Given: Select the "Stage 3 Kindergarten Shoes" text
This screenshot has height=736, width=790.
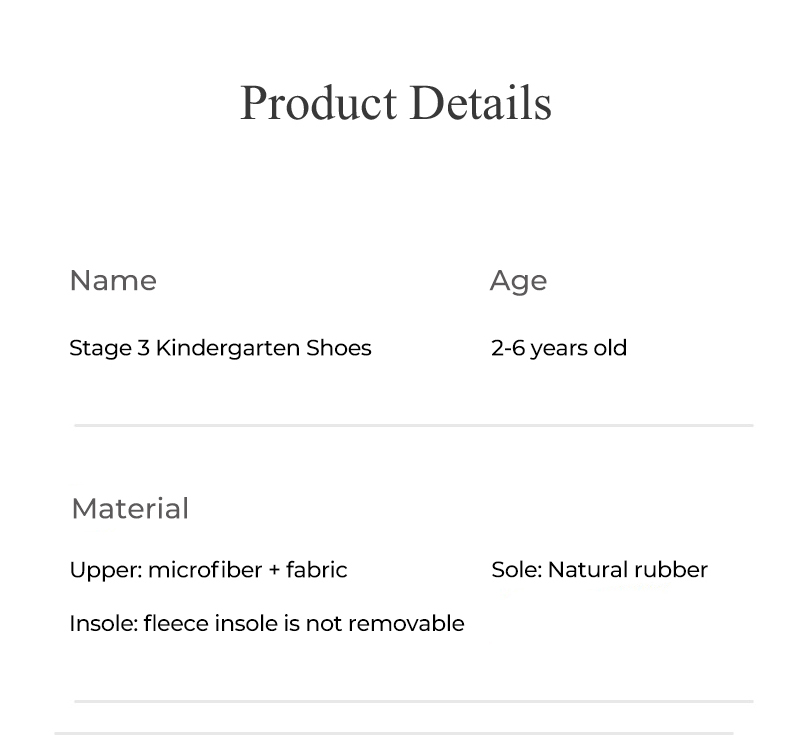Looking at the screenshot, I should coord(220,348).
